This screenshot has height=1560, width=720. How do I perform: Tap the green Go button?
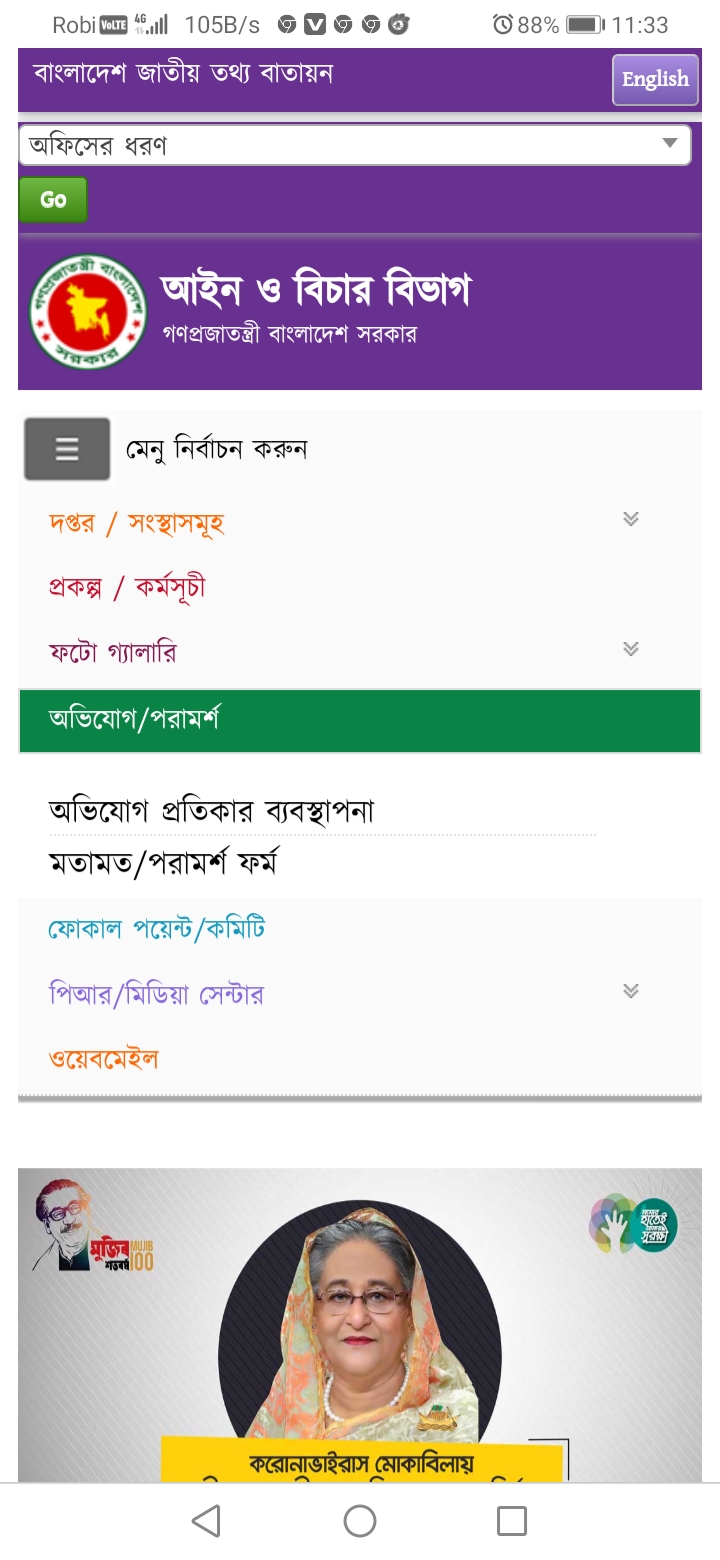click(53, 199)
